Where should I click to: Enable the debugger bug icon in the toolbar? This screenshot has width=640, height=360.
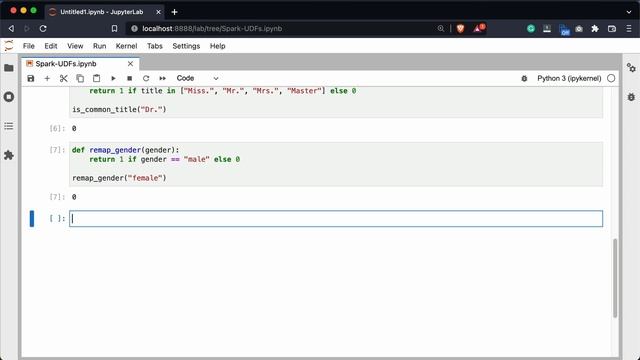pos(524,78)
